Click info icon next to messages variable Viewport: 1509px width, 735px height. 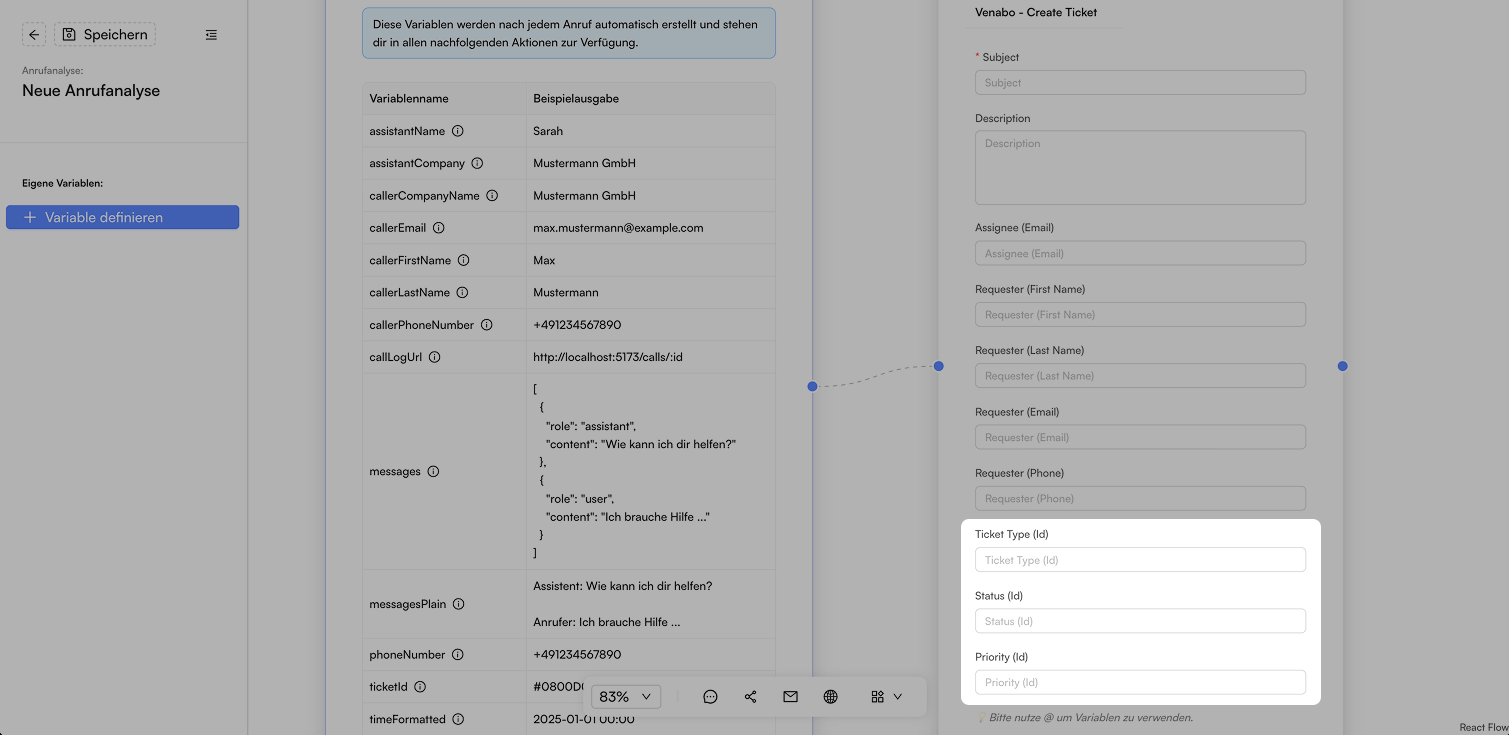[433, 471]
